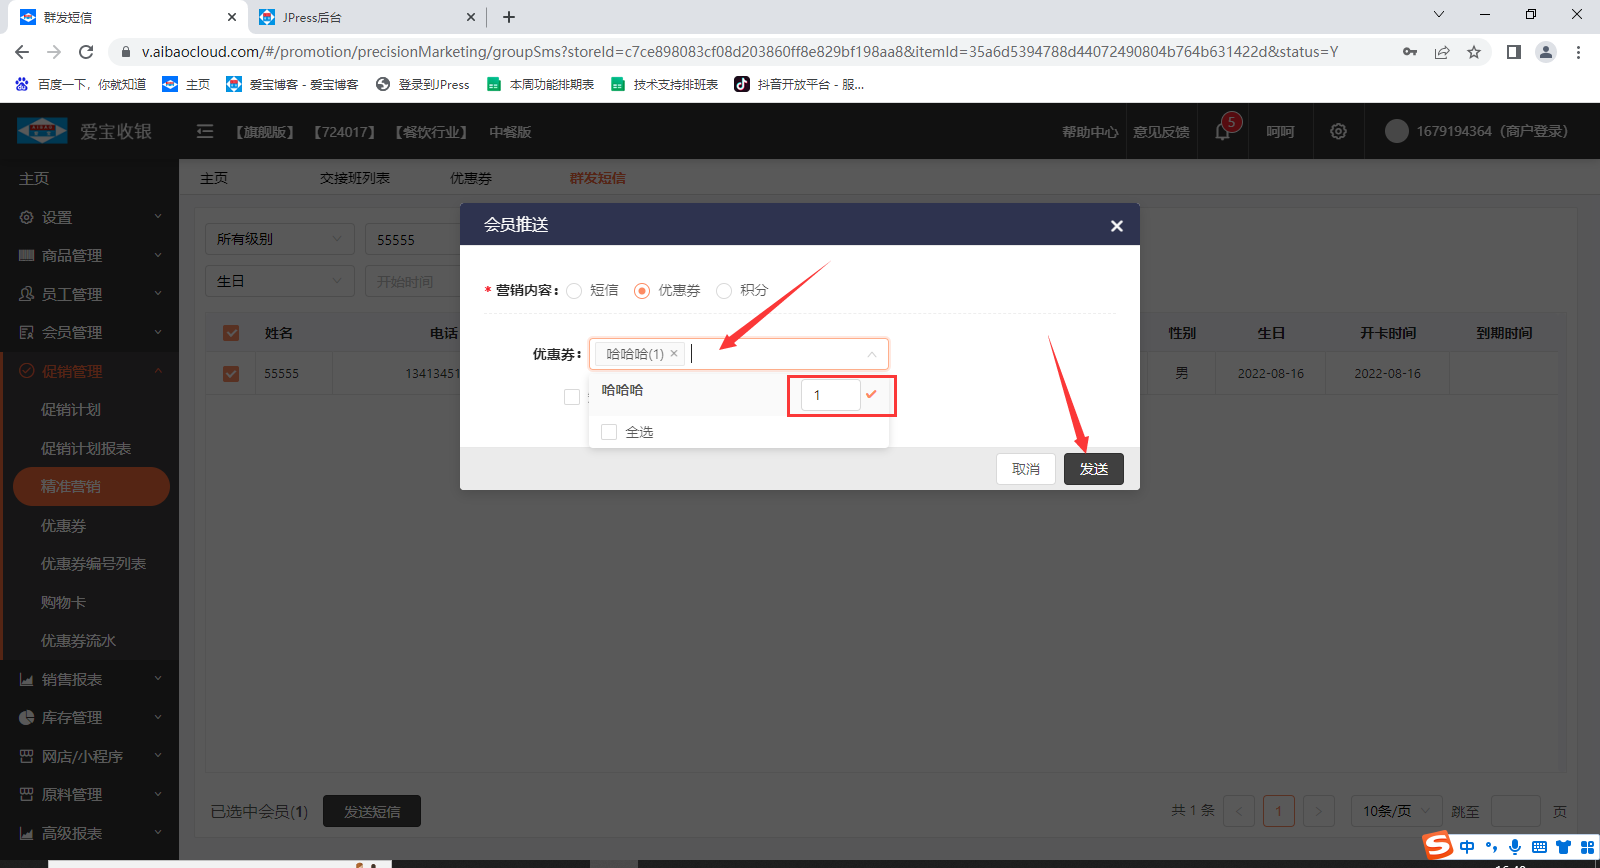Click the browser address bar
Viewport: 1600px width, 868px height.
(740, 52)
